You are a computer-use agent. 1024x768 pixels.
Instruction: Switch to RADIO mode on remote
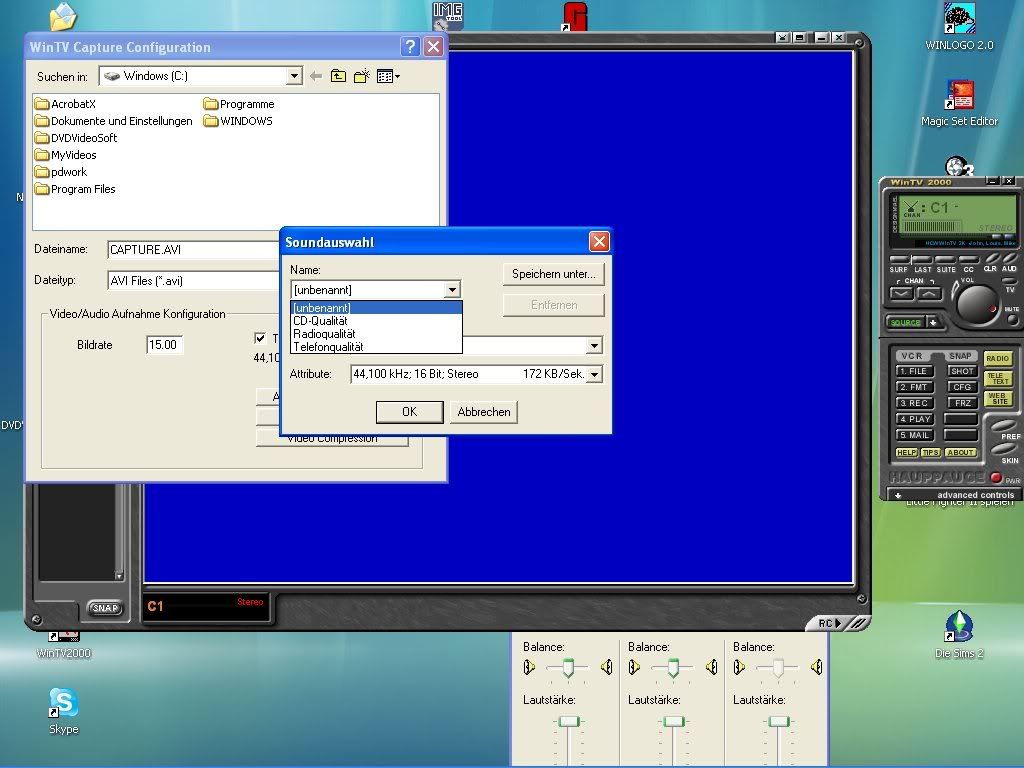(x=997, y=359)
